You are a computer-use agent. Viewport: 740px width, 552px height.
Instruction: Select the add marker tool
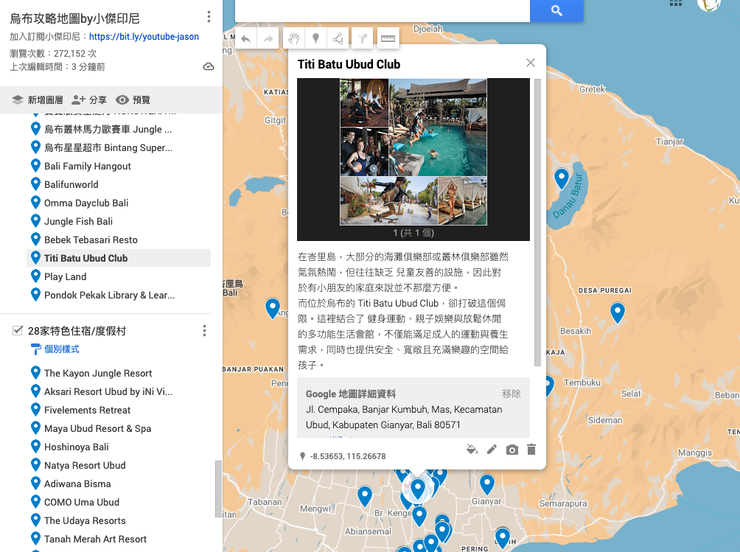(316, 39)
